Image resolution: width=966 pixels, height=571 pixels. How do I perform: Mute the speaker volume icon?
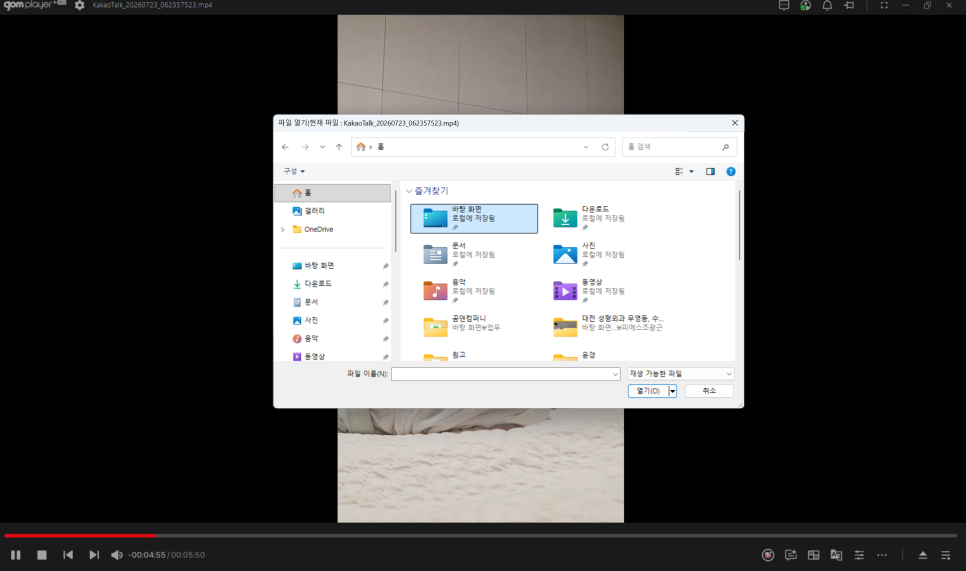click(116, 555)
